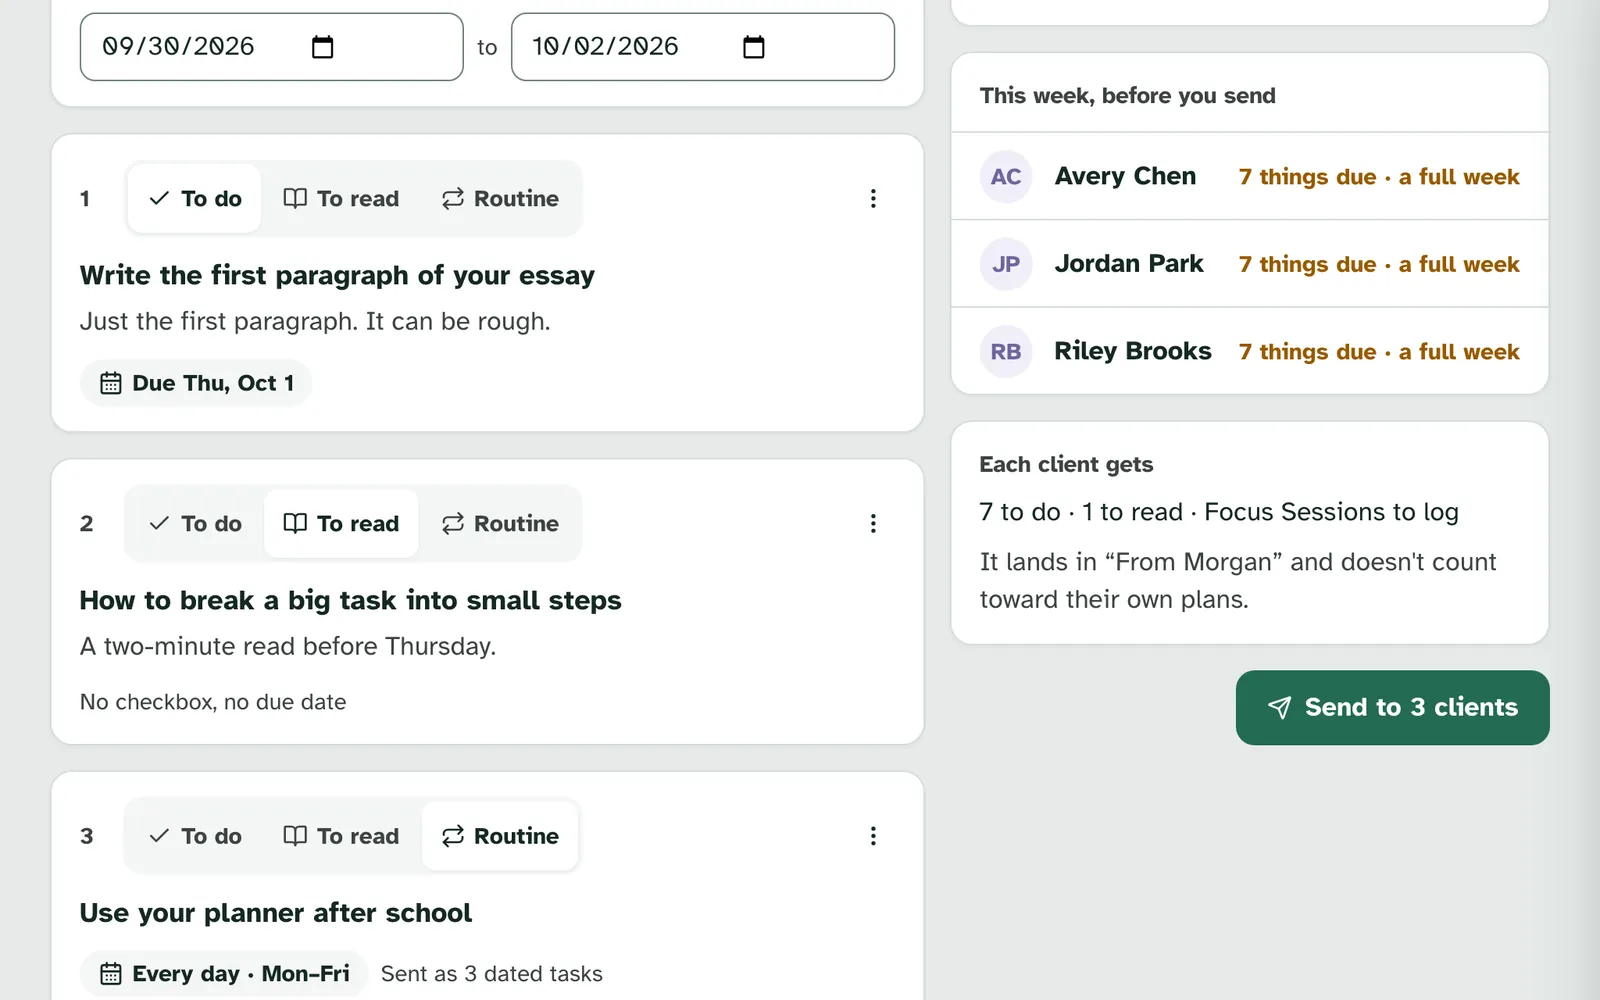
Task: Select To read type for item 2
Action: click(341, 524)
